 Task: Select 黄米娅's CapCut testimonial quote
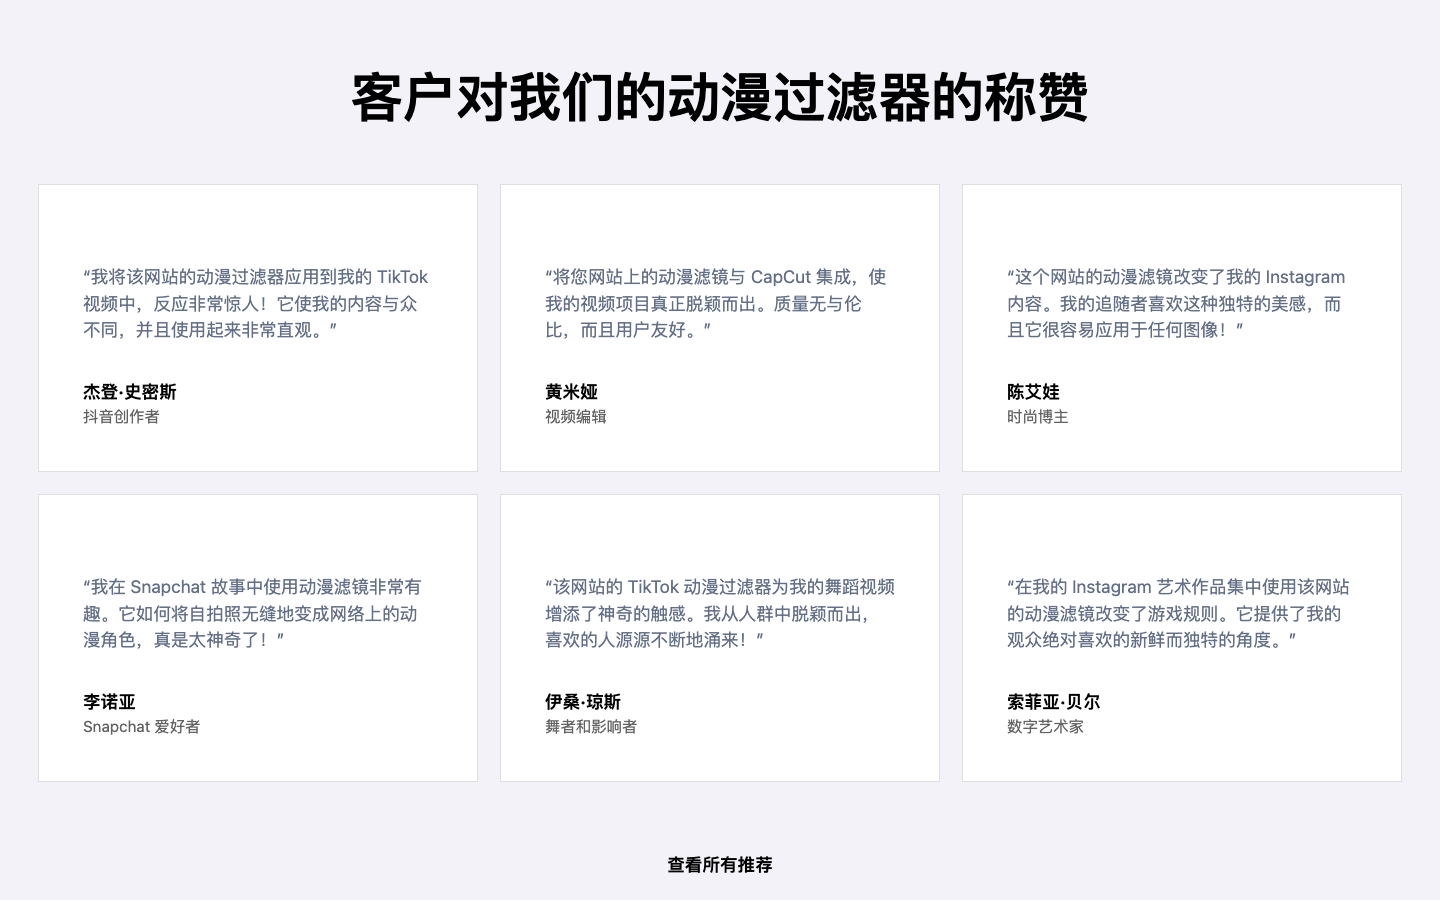click(715, 303)
